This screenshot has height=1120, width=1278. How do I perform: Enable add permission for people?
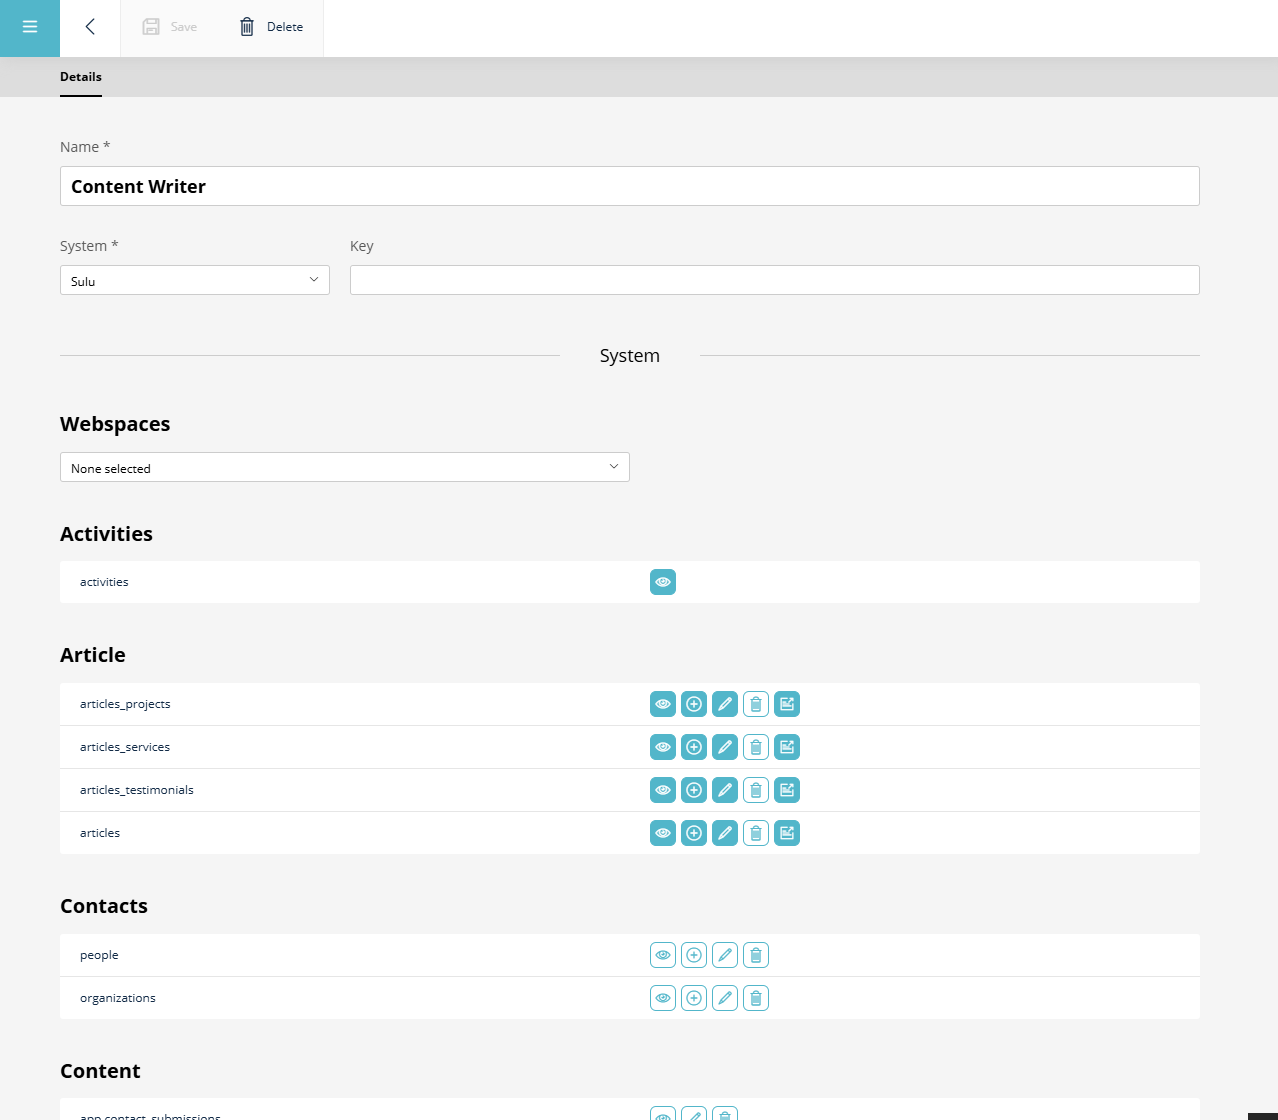coord(694,955)
